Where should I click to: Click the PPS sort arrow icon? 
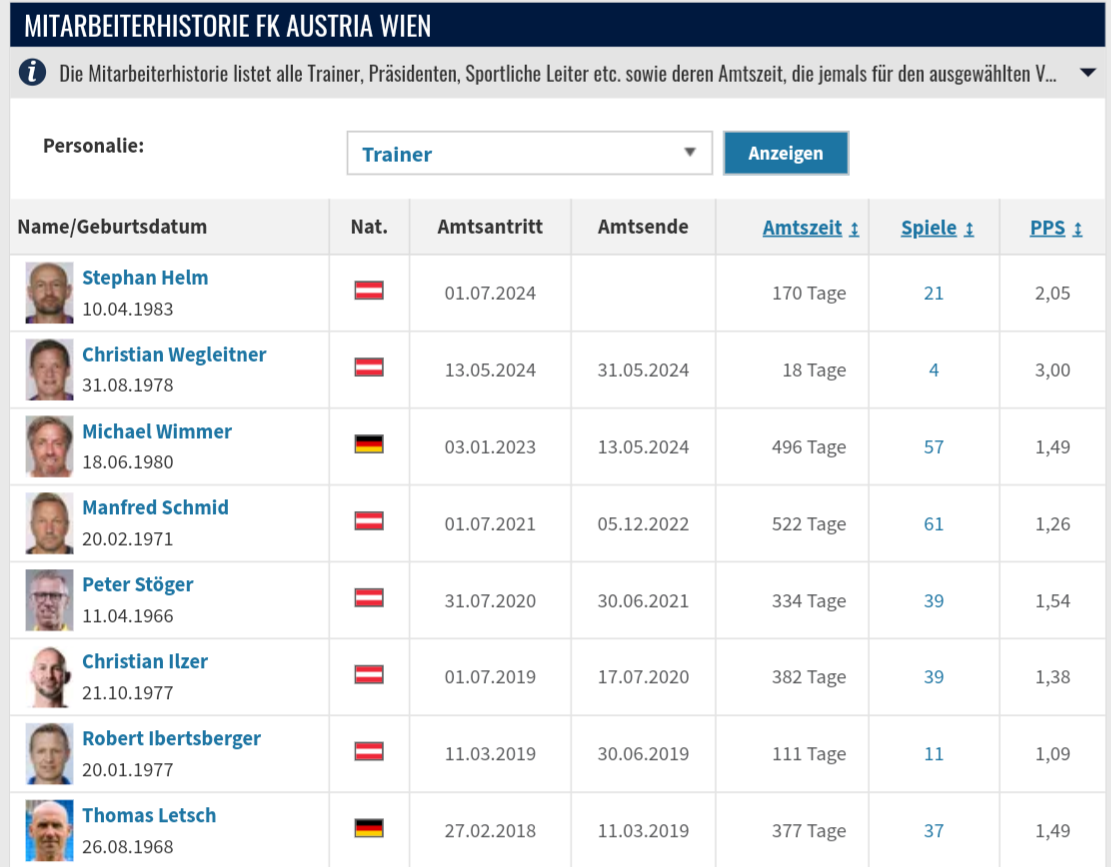pyautogui.click(x=1077, y=230)
